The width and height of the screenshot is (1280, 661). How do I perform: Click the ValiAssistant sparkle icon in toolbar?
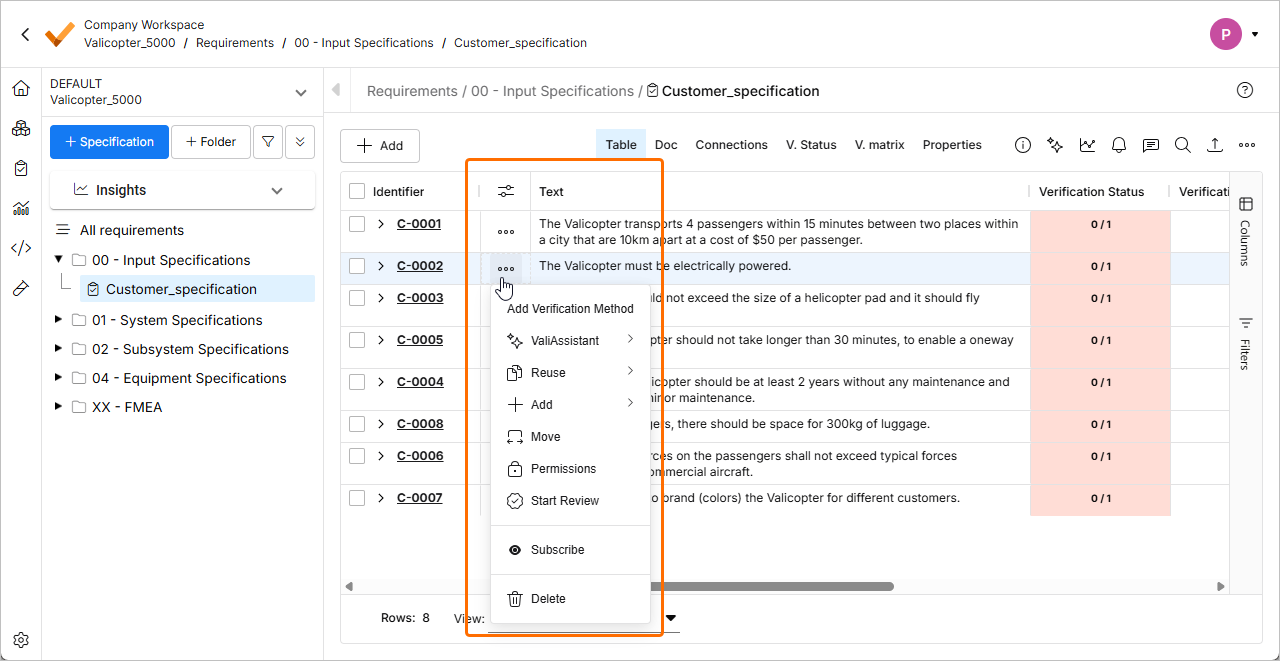[1055, 145]
